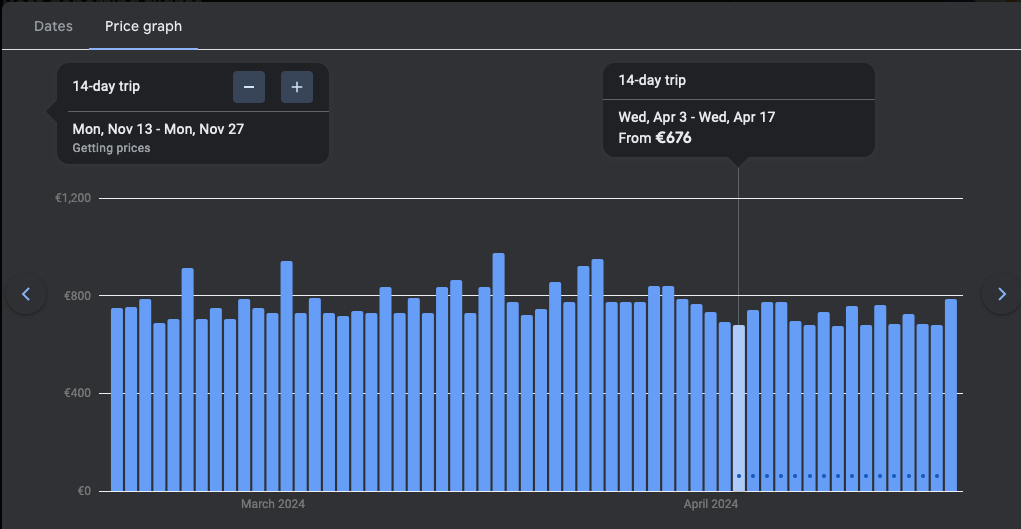This screenshot has height=529, width=1021.
Task: Decrease trip length with minus button
Action: (x=249, y=87)
